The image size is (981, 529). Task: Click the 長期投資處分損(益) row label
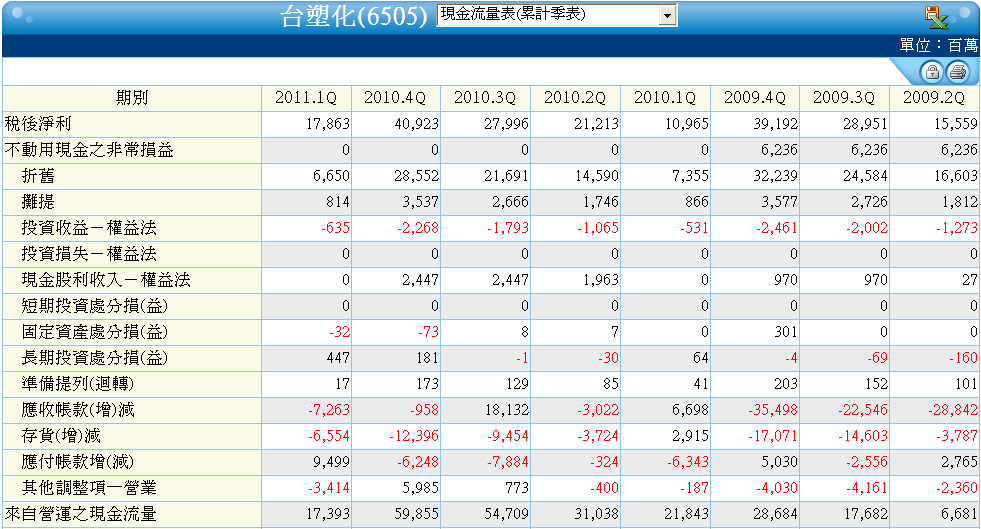95,358
